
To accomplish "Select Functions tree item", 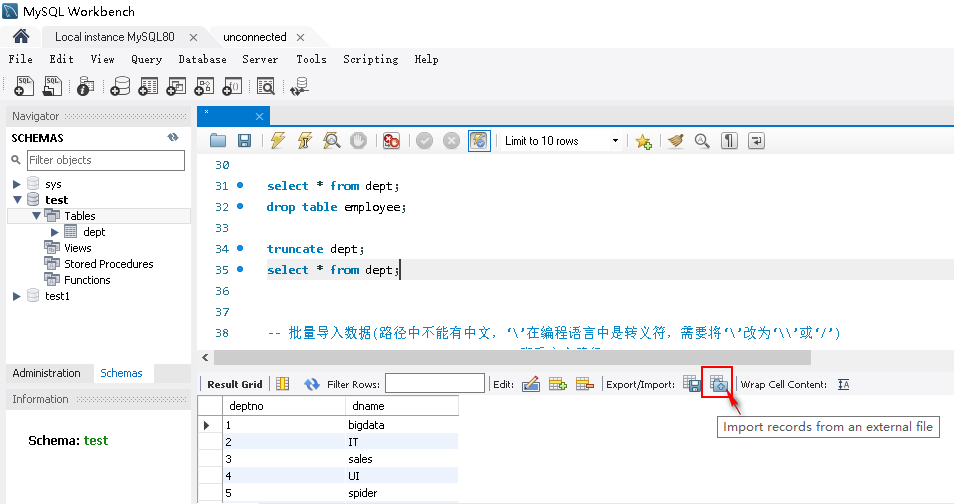I will click(87, 280).
